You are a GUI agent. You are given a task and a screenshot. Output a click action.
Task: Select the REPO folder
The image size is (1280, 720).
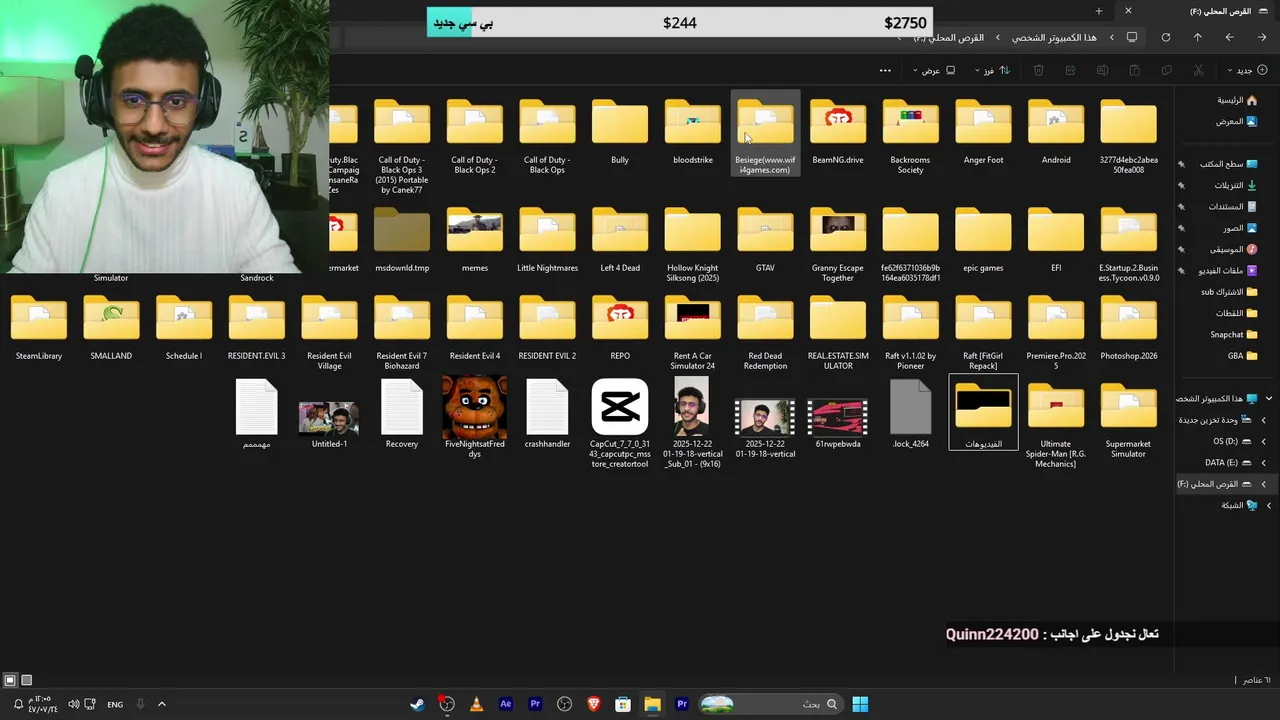620,328
